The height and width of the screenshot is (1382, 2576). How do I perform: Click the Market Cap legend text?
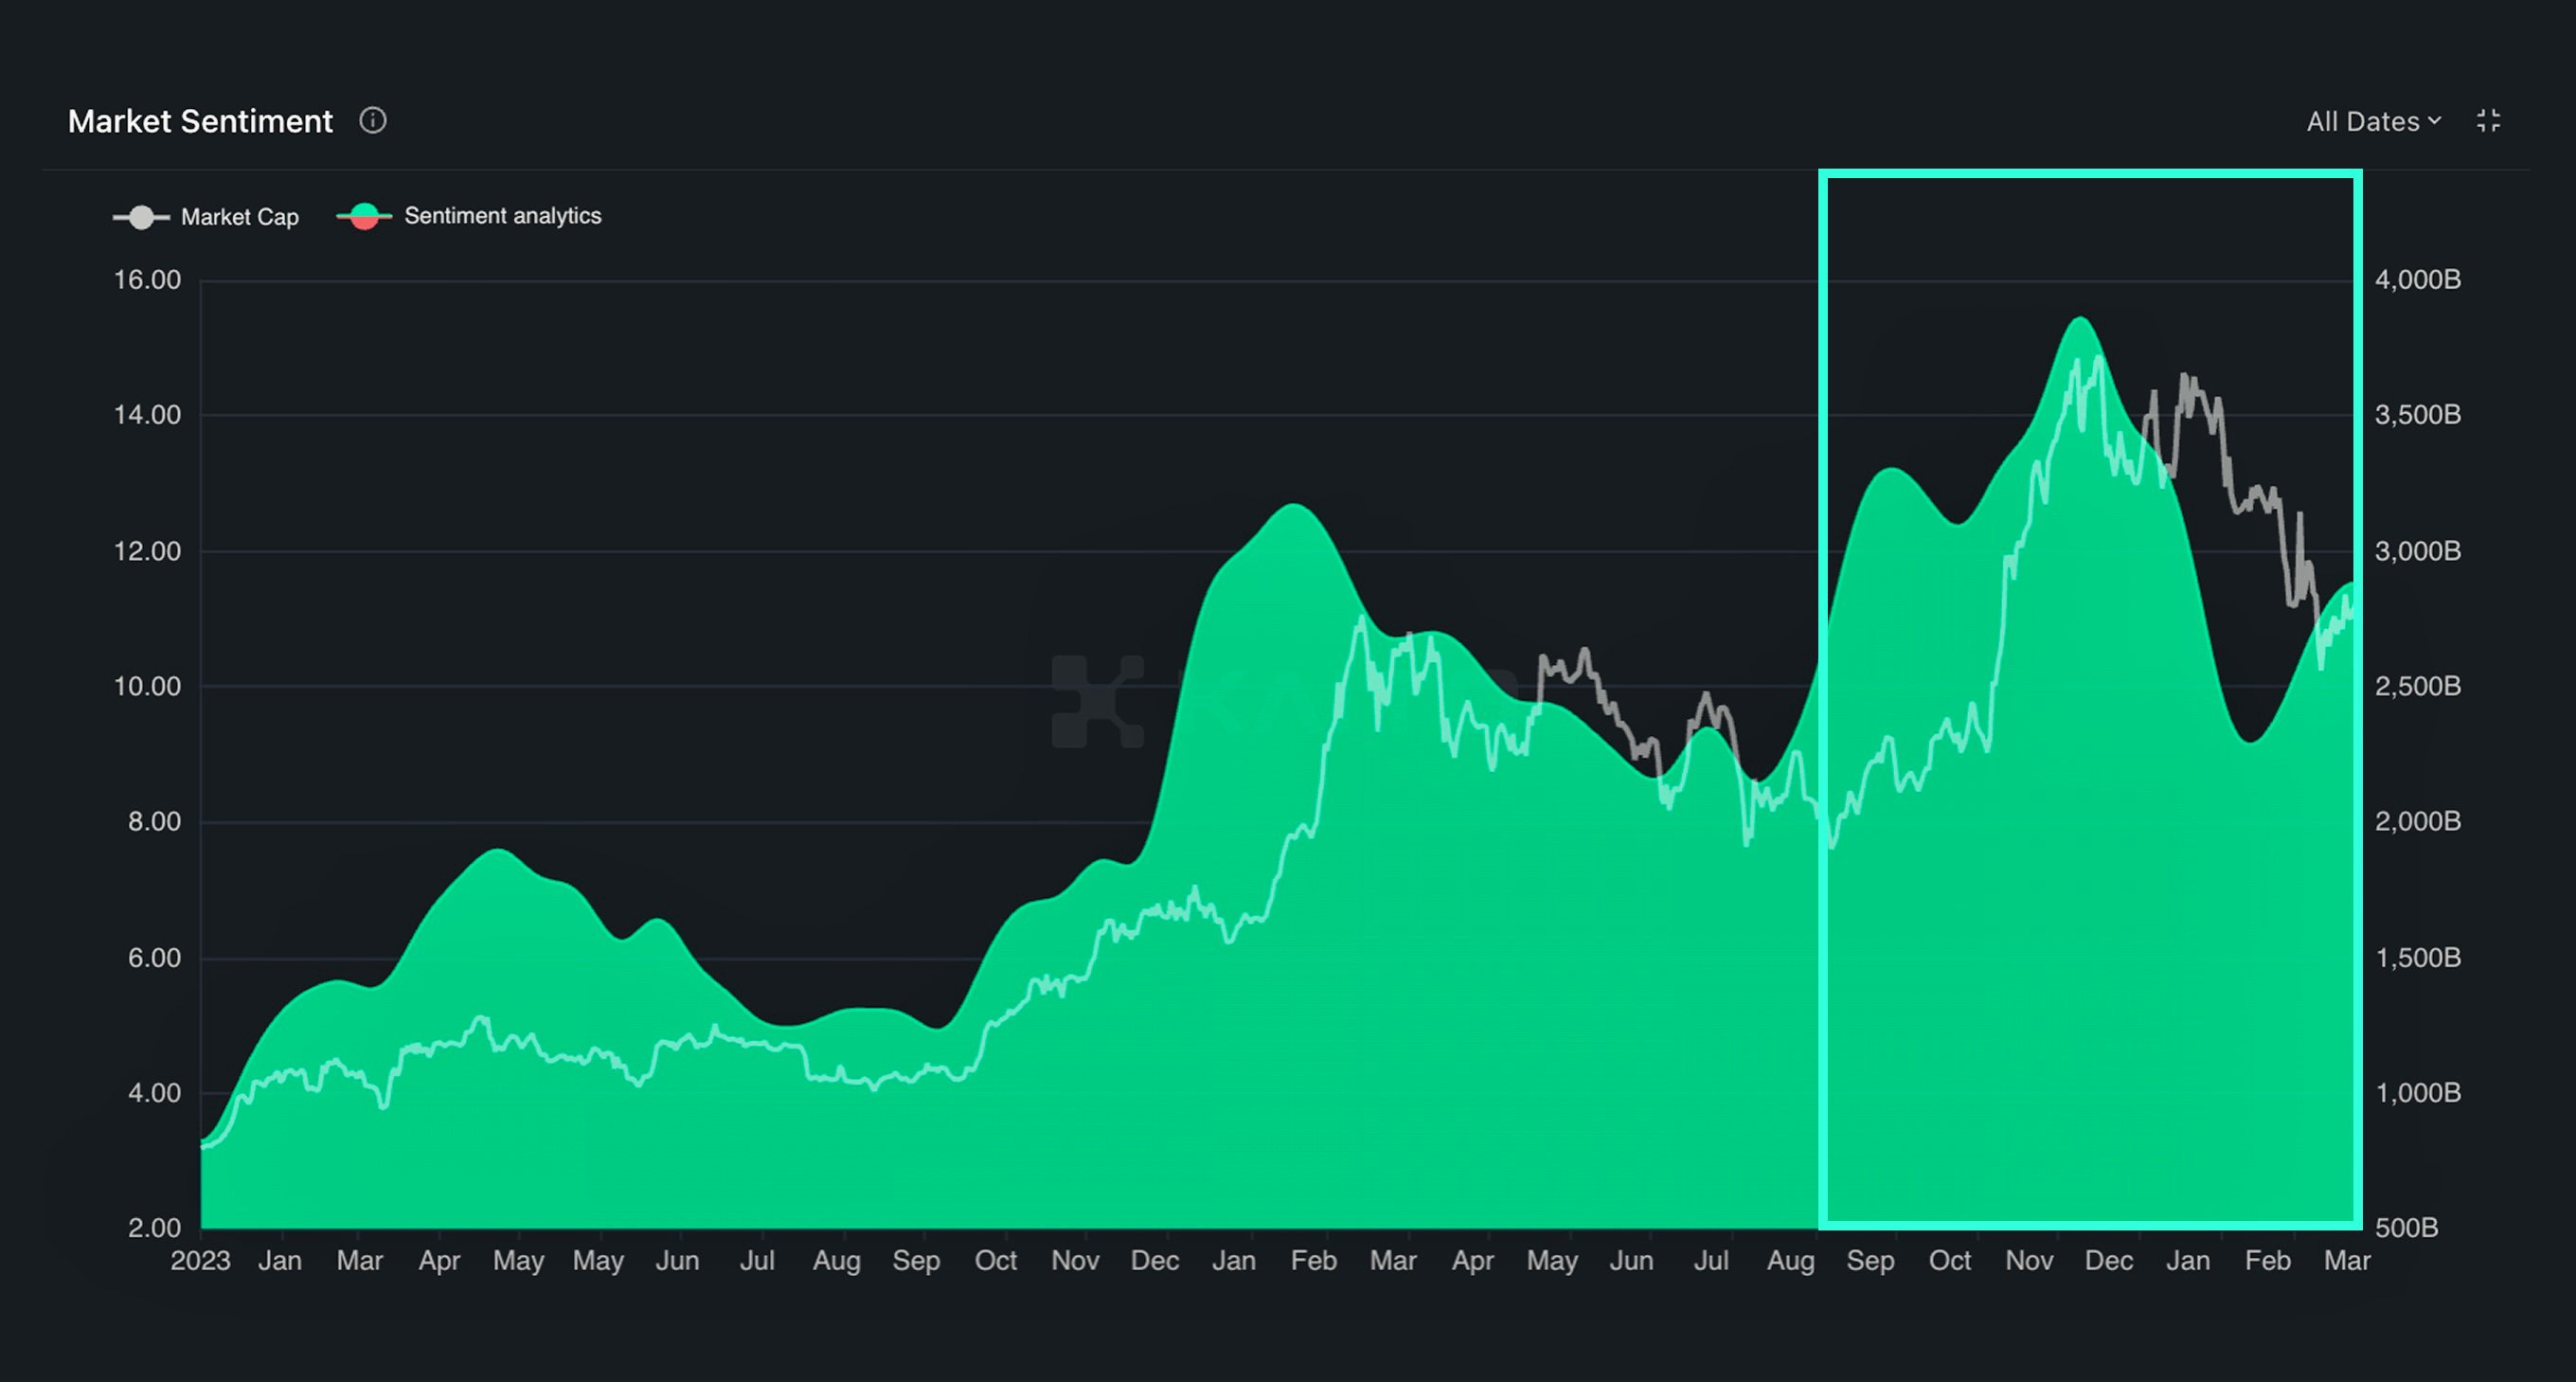tap(240, 217)
